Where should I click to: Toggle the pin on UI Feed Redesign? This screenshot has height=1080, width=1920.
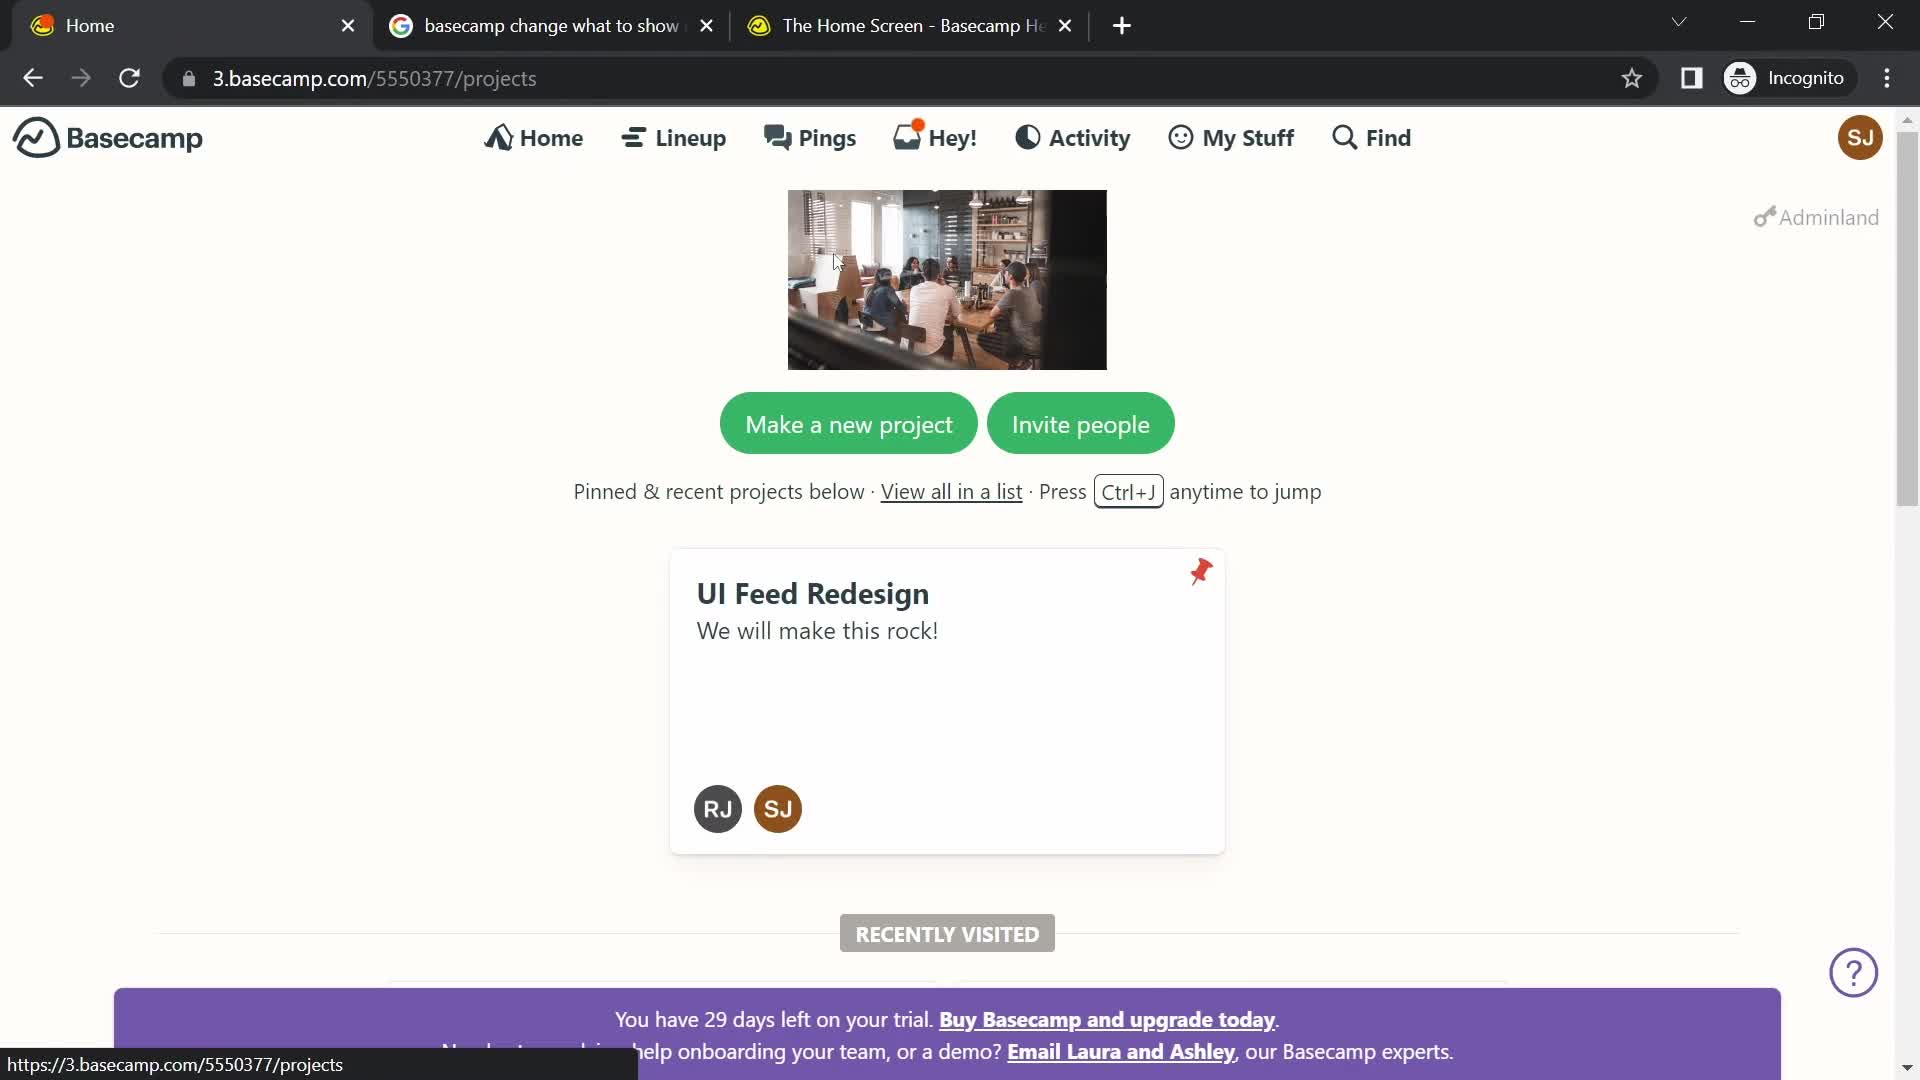1199,572
